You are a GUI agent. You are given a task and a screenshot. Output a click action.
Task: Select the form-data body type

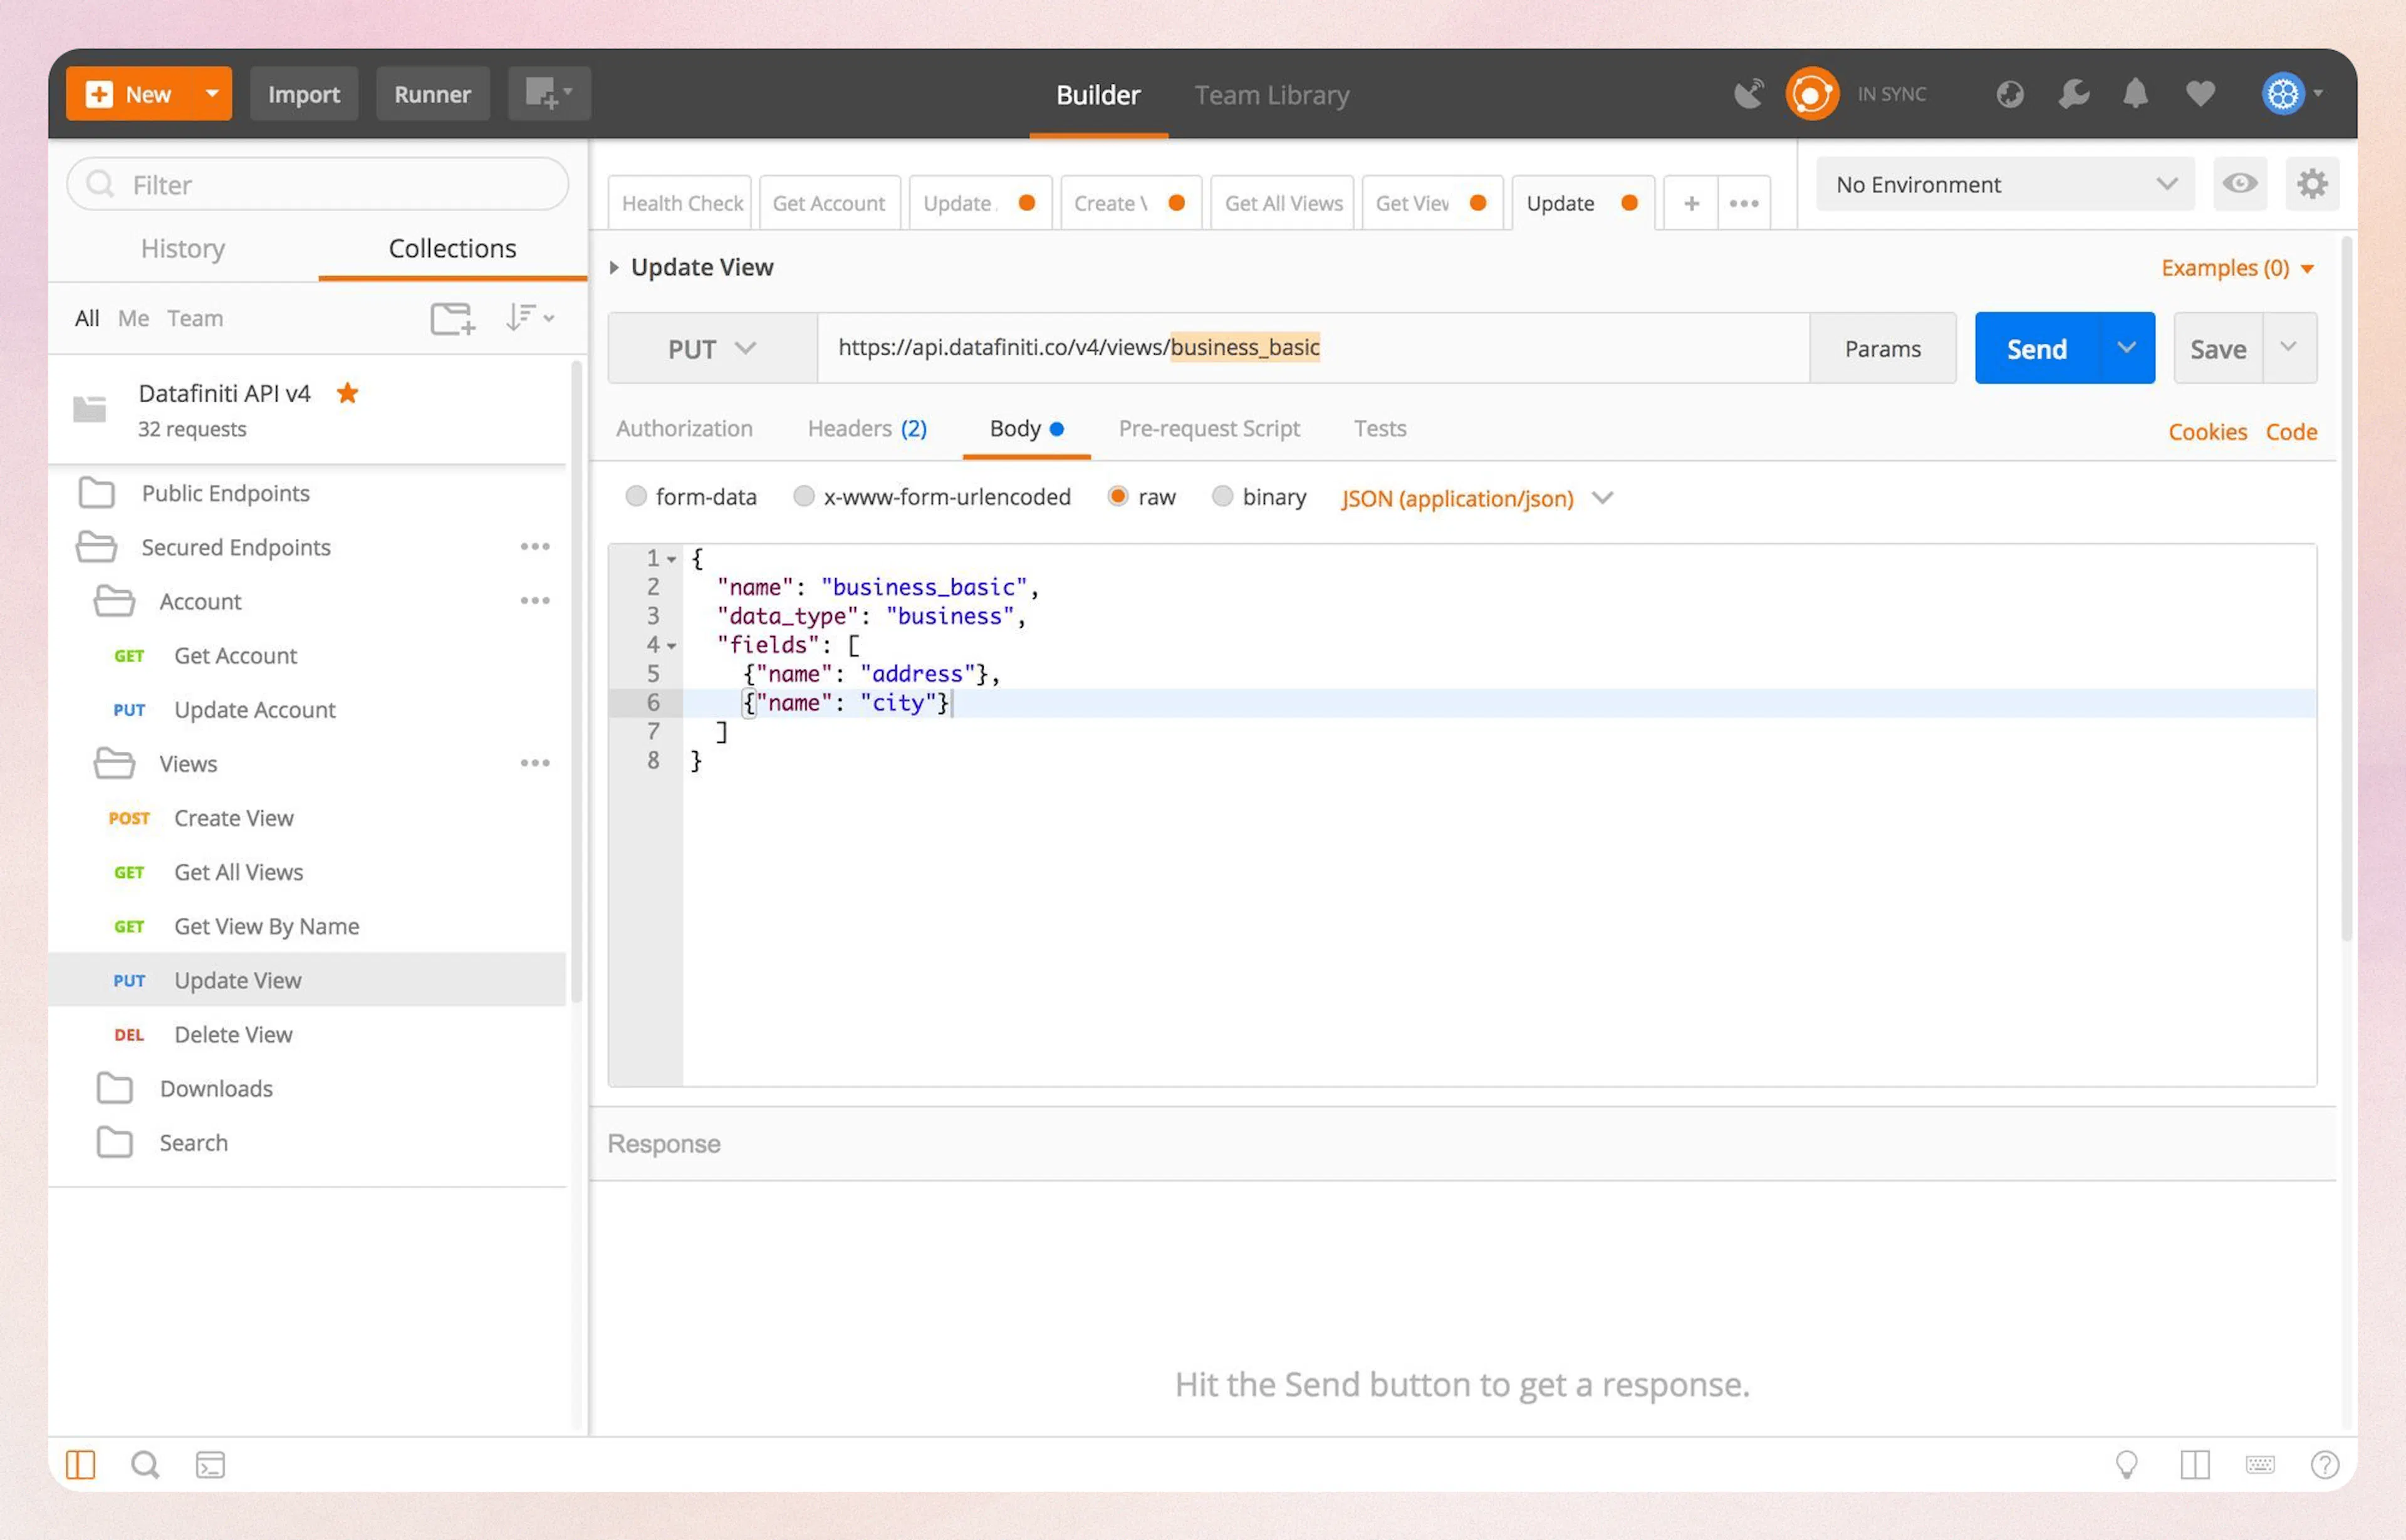point(637,497)
